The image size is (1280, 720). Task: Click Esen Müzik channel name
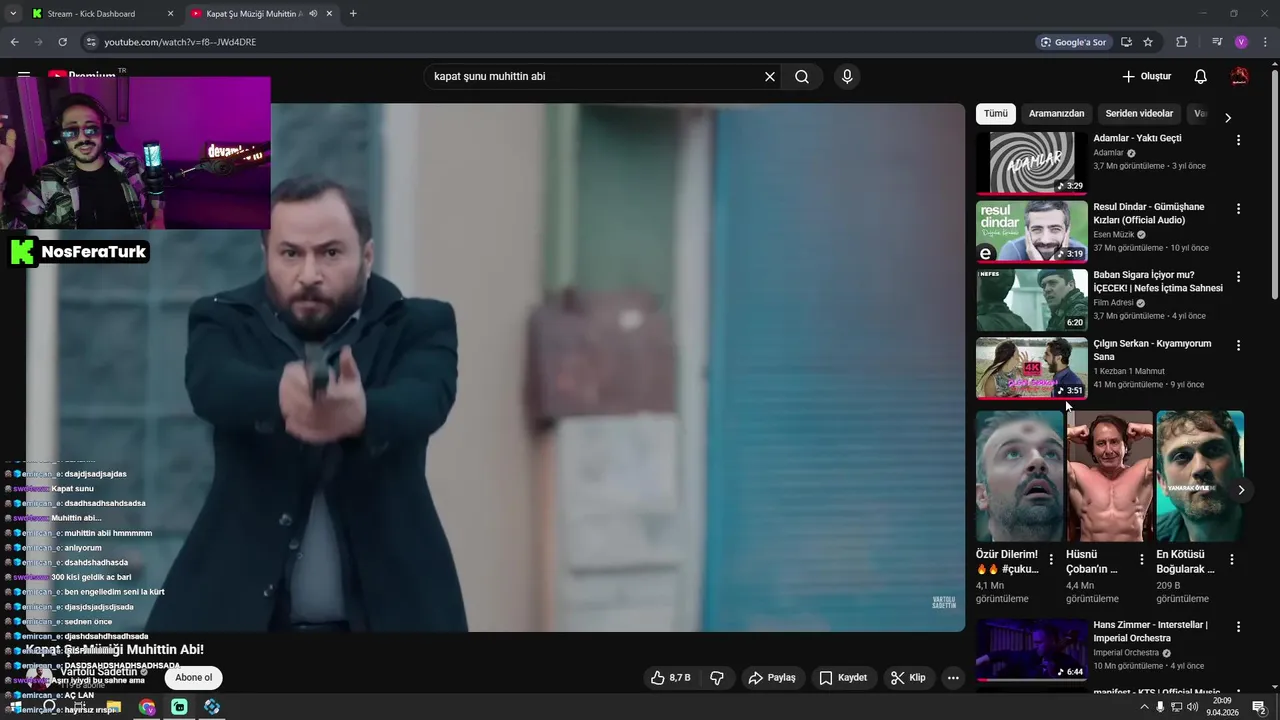coord(1113,235)
